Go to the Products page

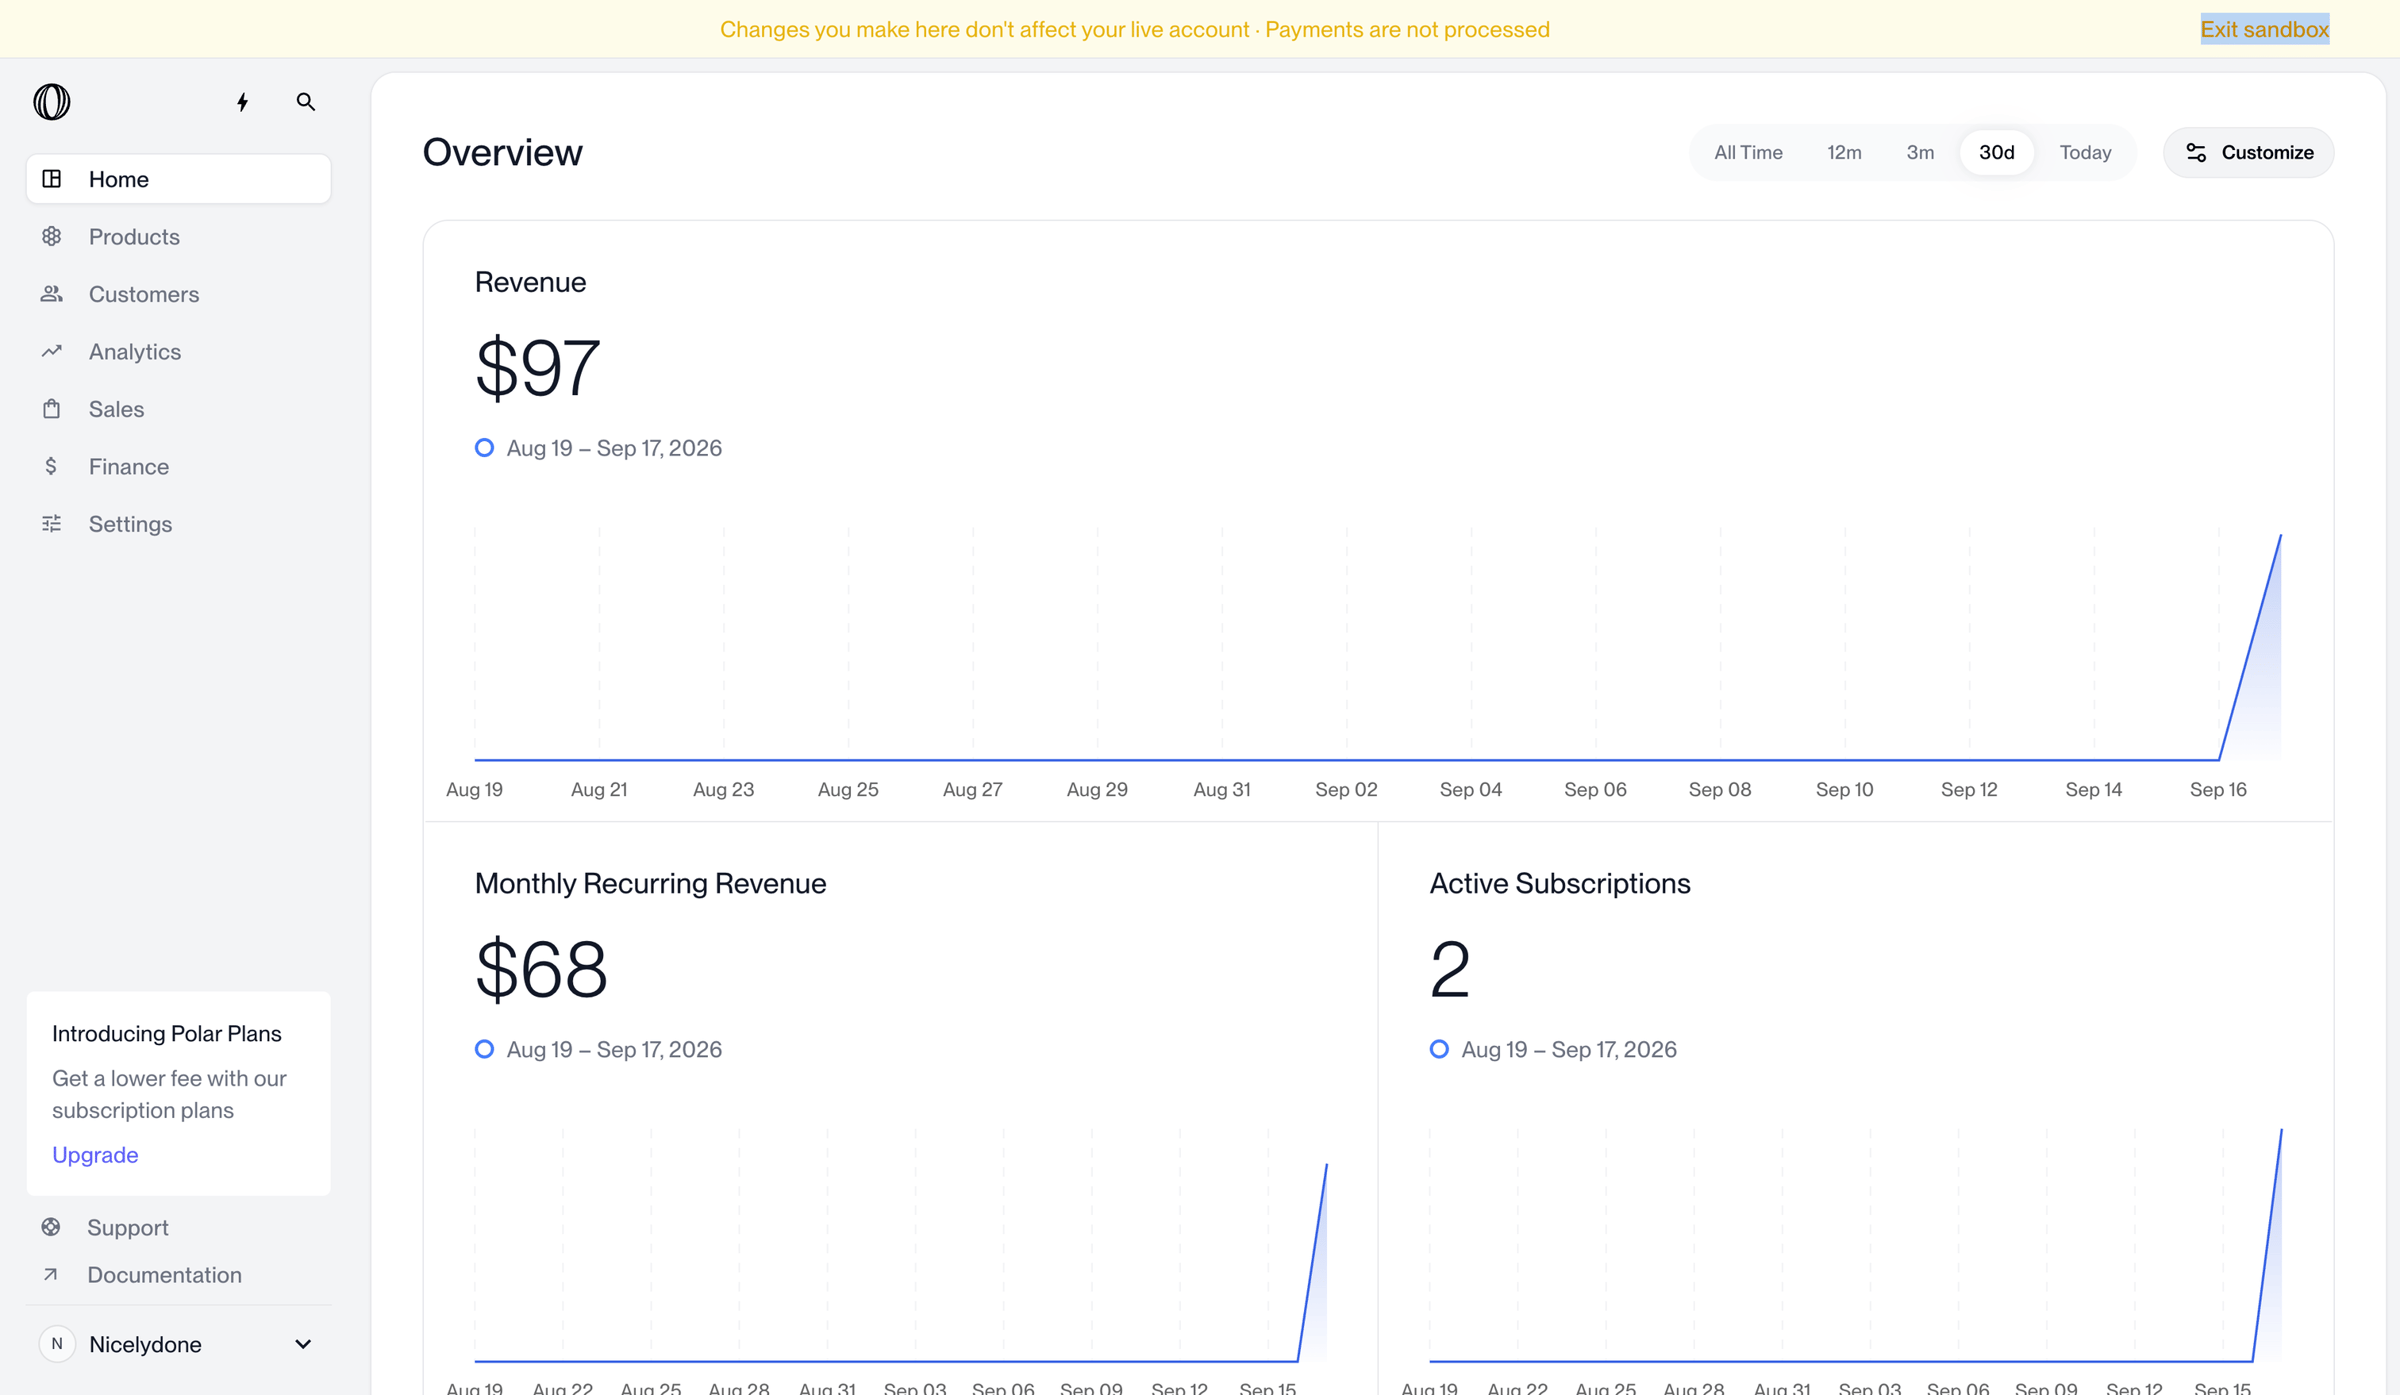[x=179, y=236]
